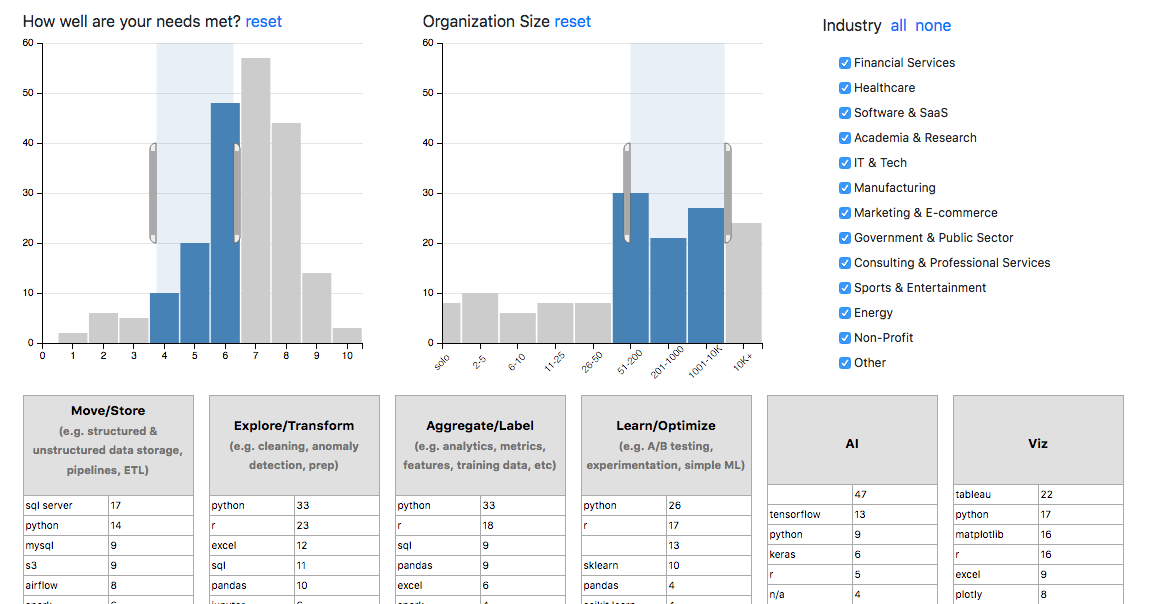The image size is (1153, 604).
Task: Click the 10K+ organization size bar
Action: [x=744, y=283]
